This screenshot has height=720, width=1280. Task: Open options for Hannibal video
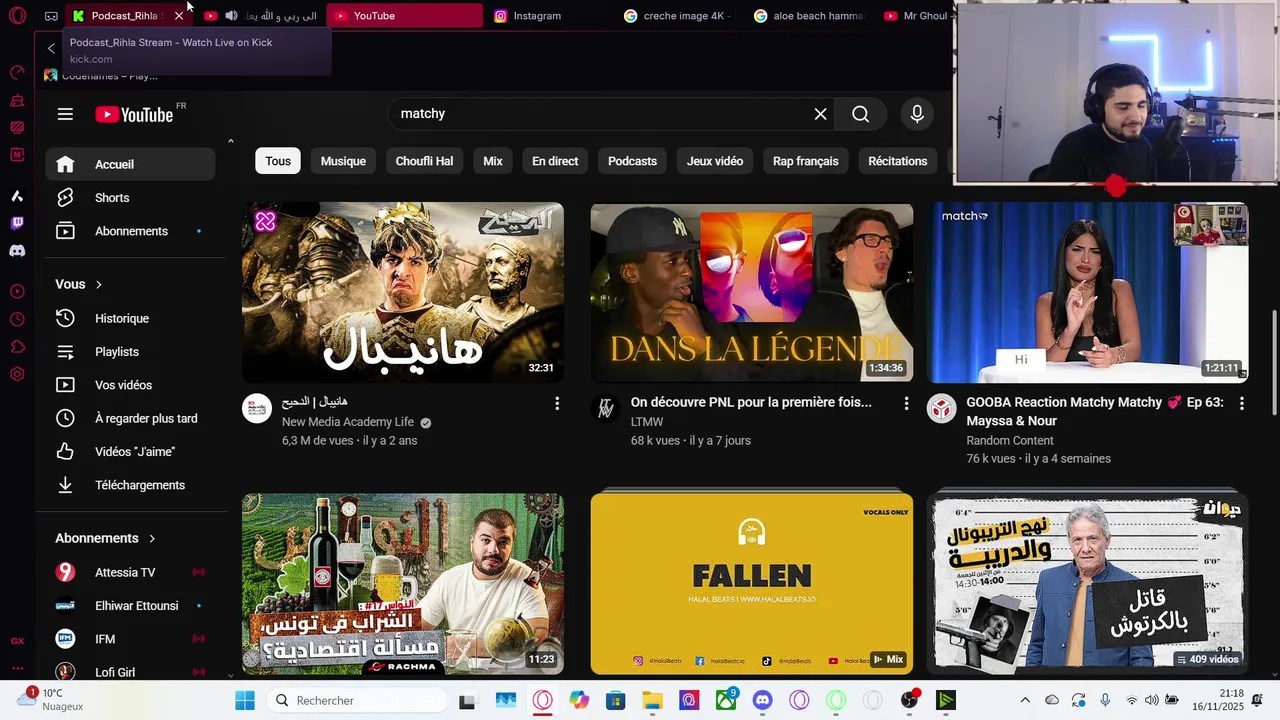point(557,403)
